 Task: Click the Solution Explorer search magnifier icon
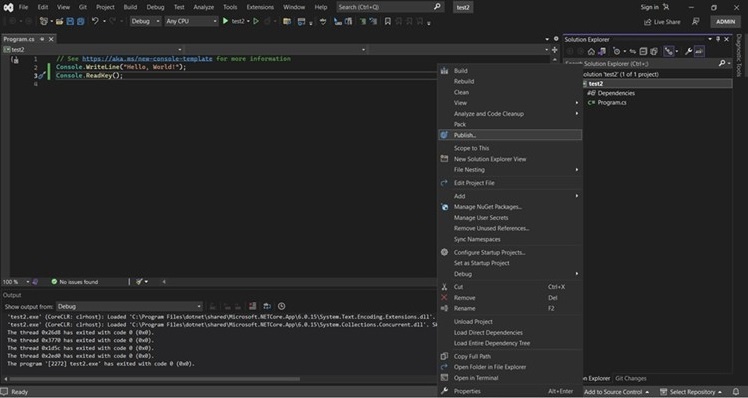722,63
